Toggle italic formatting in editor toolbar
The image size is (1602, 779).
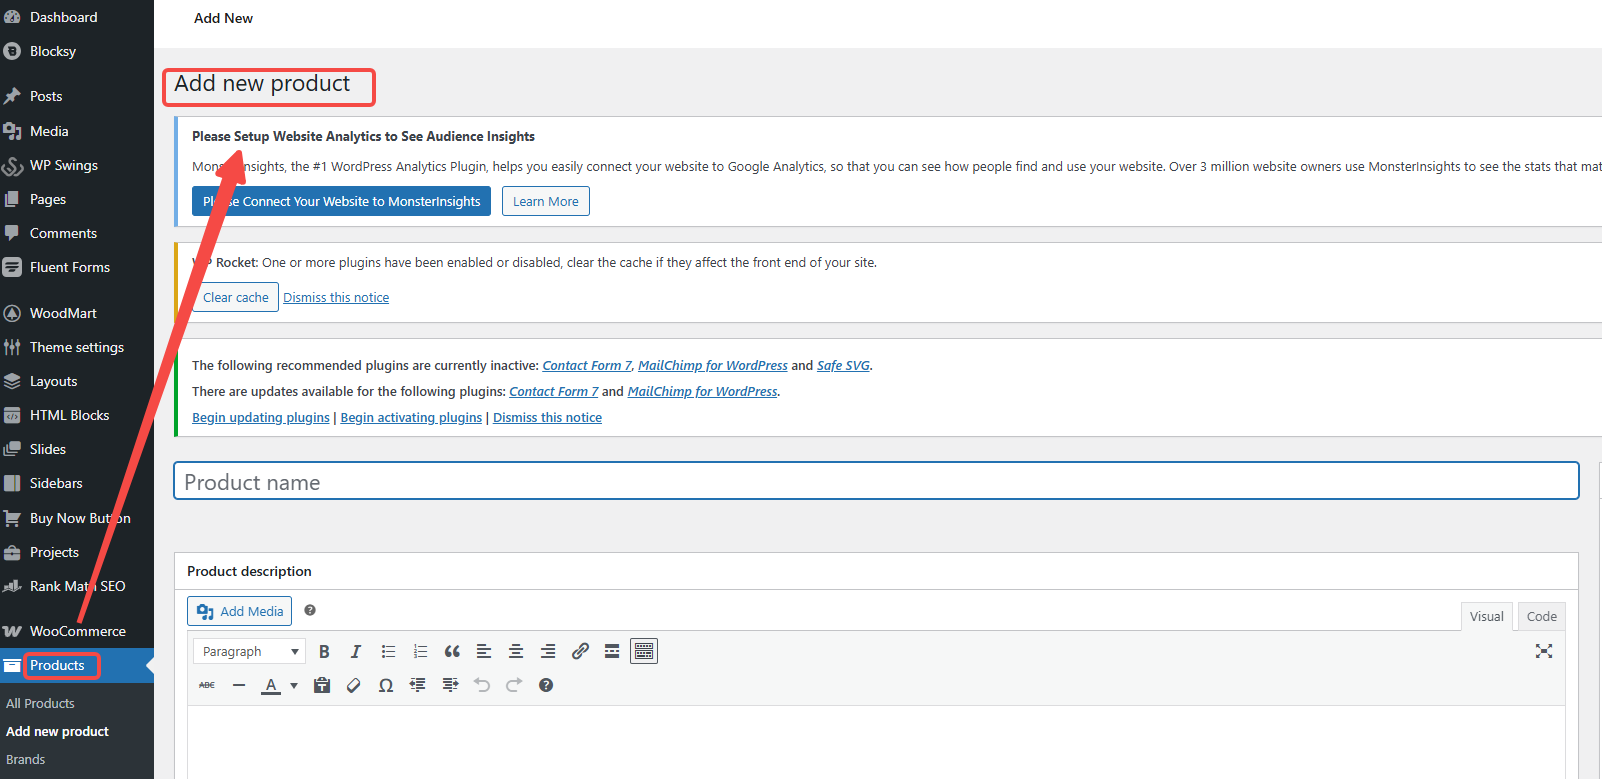(x=356, y=651)
